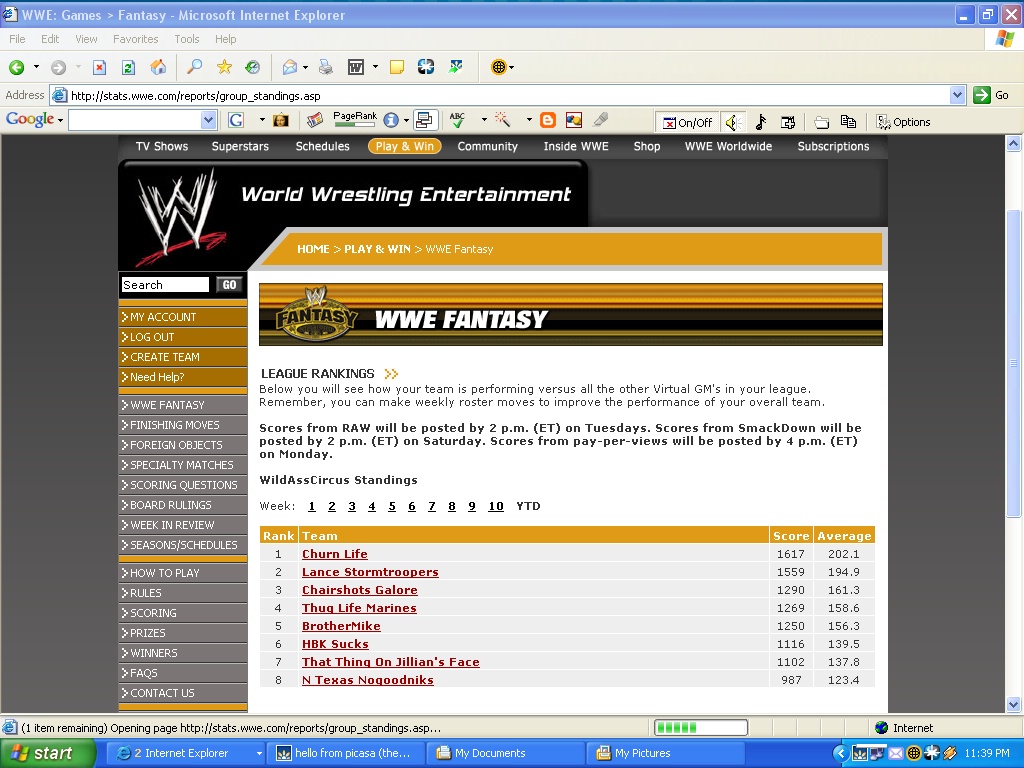The width and height of the screenshot is (1024, 768).
Task: Open the Churn Life team link
Action: (334, 554)
